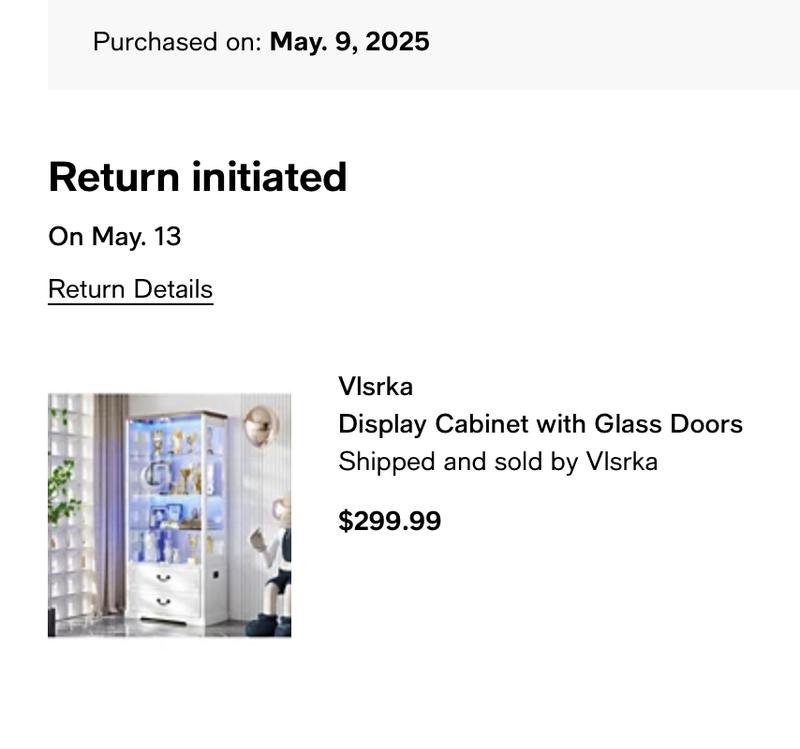
Task: Click the Shipped and sold by line
Action: click(x=498, y=462)
